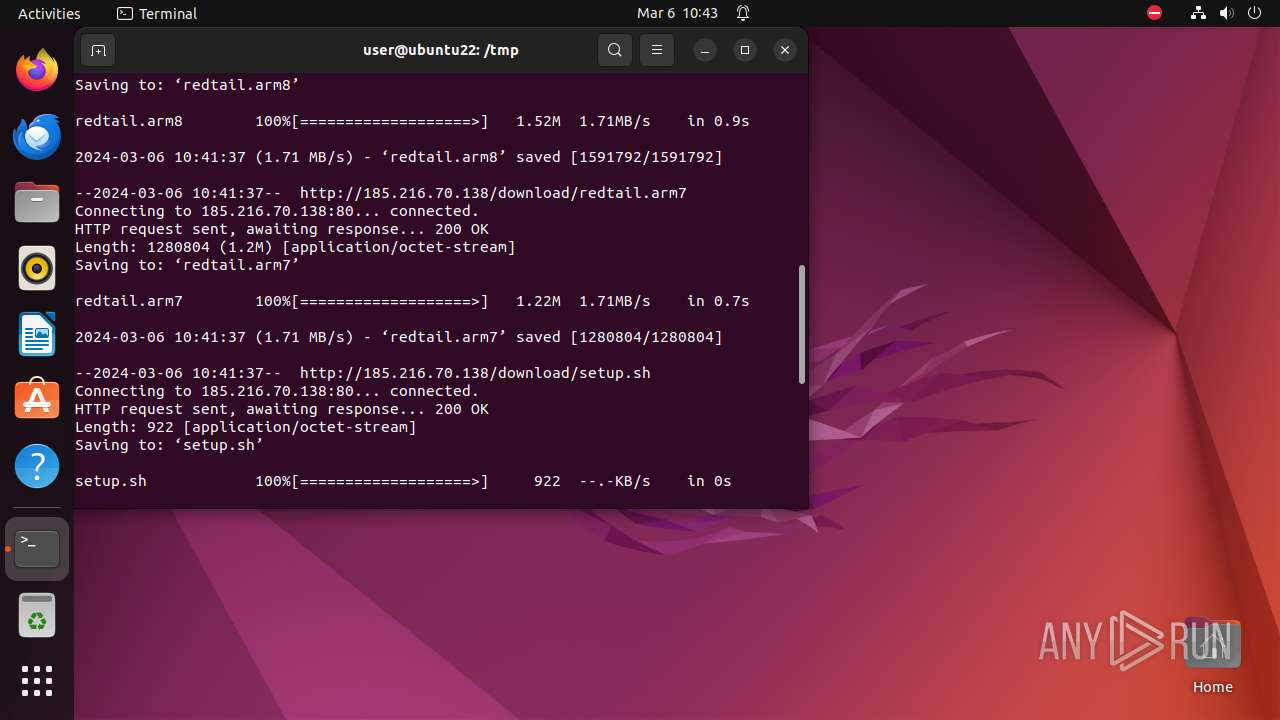The height and width of the screenshot is (720, 1280).
Task: Close the terminal window
Action: tap(785, 50)
